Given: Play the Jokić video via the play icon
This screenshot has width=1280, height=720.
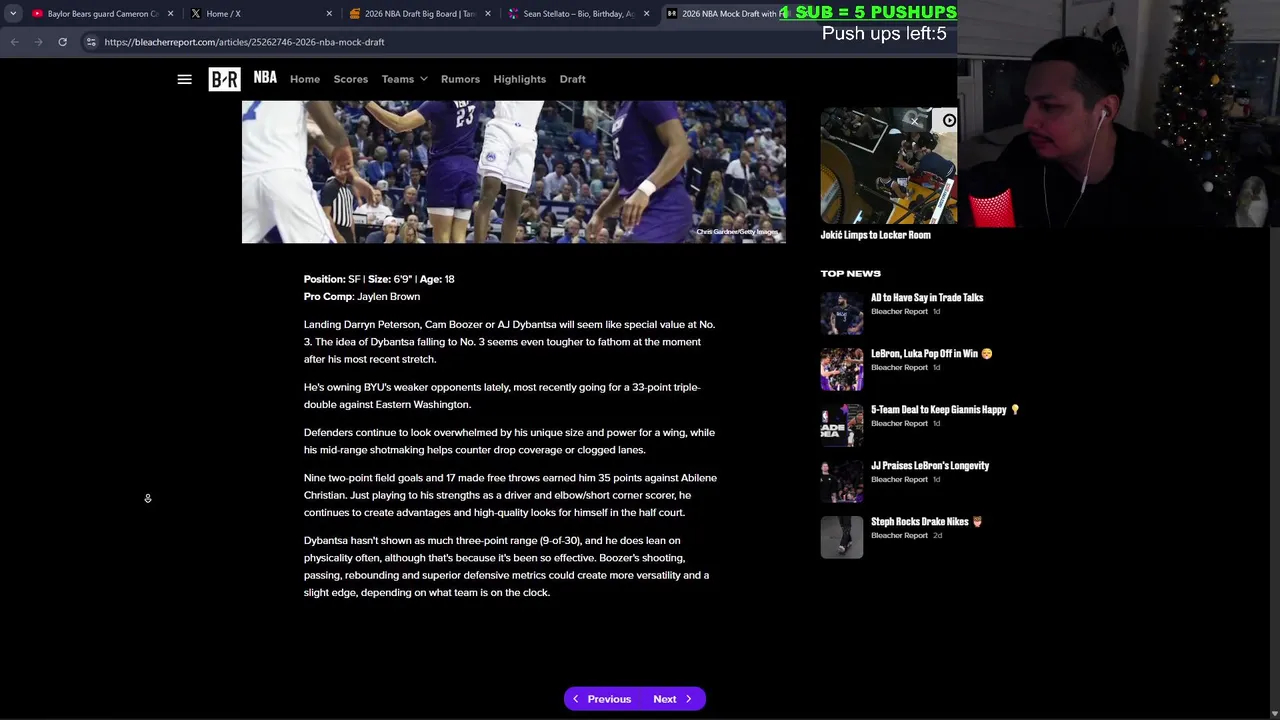Looking at the screenshot, I should click(x=949, y=121).
